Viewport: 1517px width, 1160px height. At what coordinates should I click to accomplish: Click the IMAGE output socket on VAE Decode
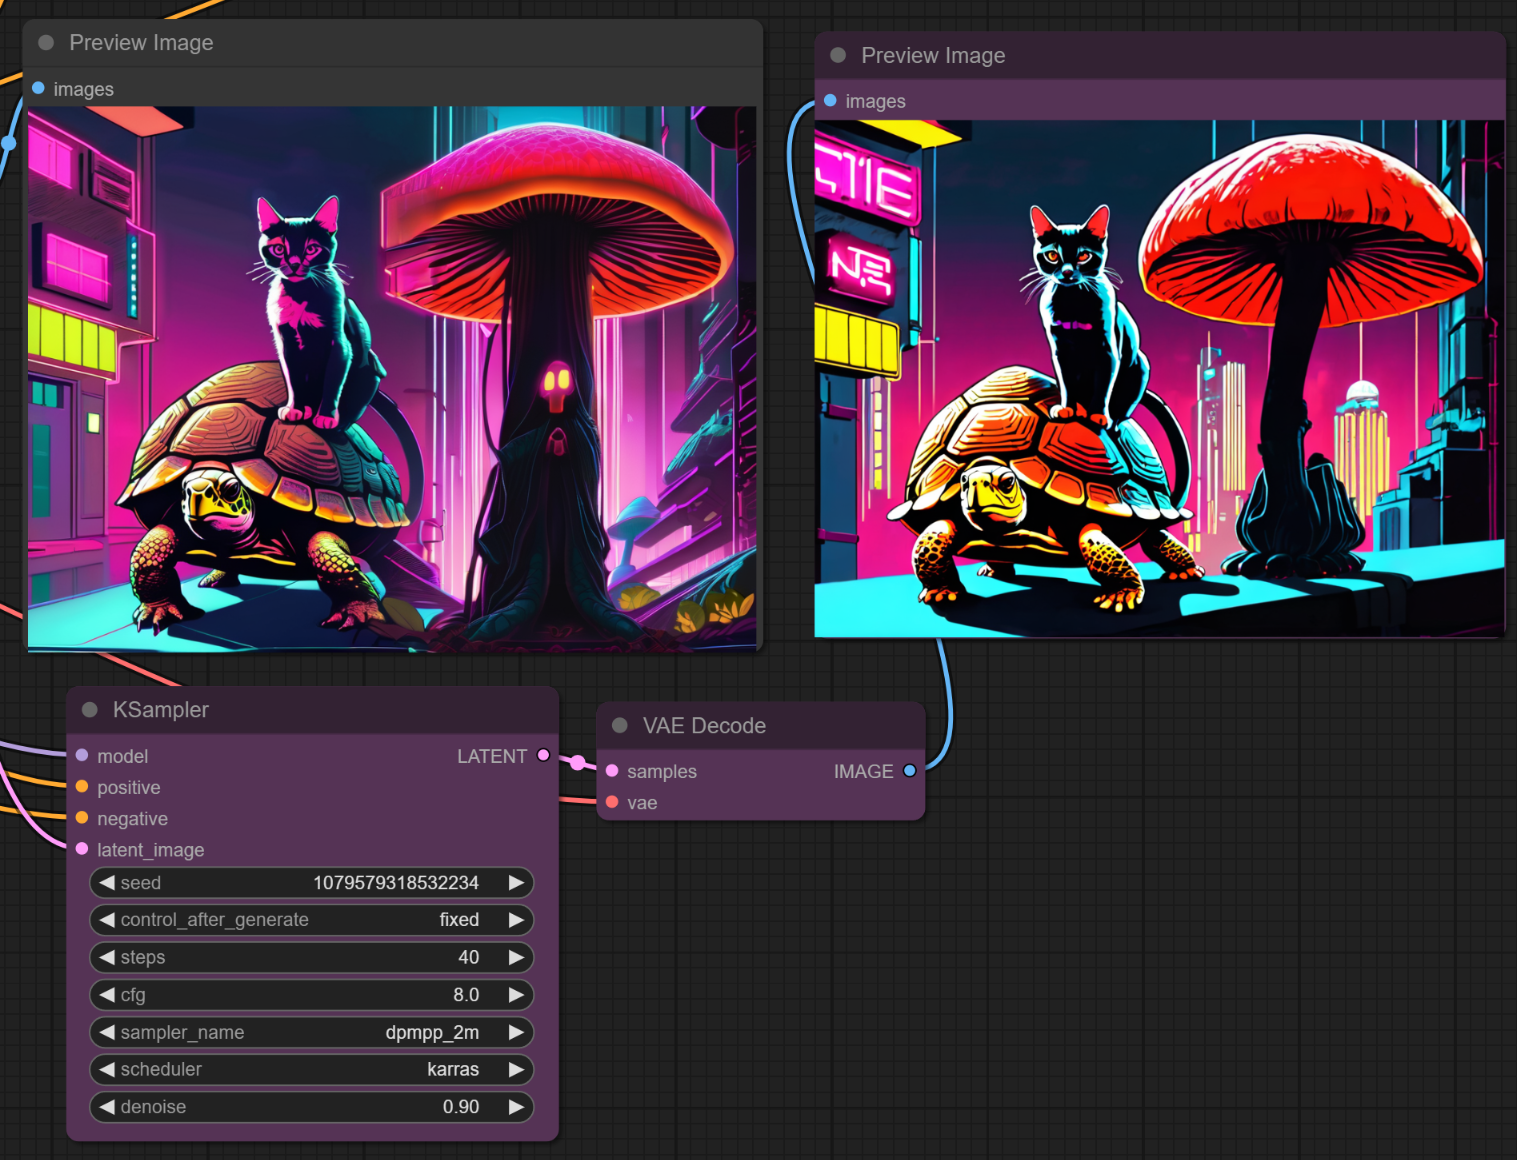coord(909,771)
